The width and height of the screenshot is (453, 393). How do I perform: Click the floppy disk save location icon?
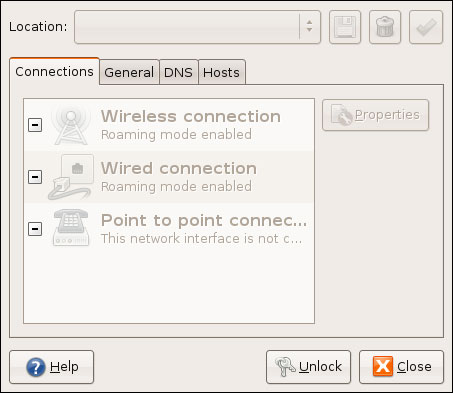coord(345,27)
